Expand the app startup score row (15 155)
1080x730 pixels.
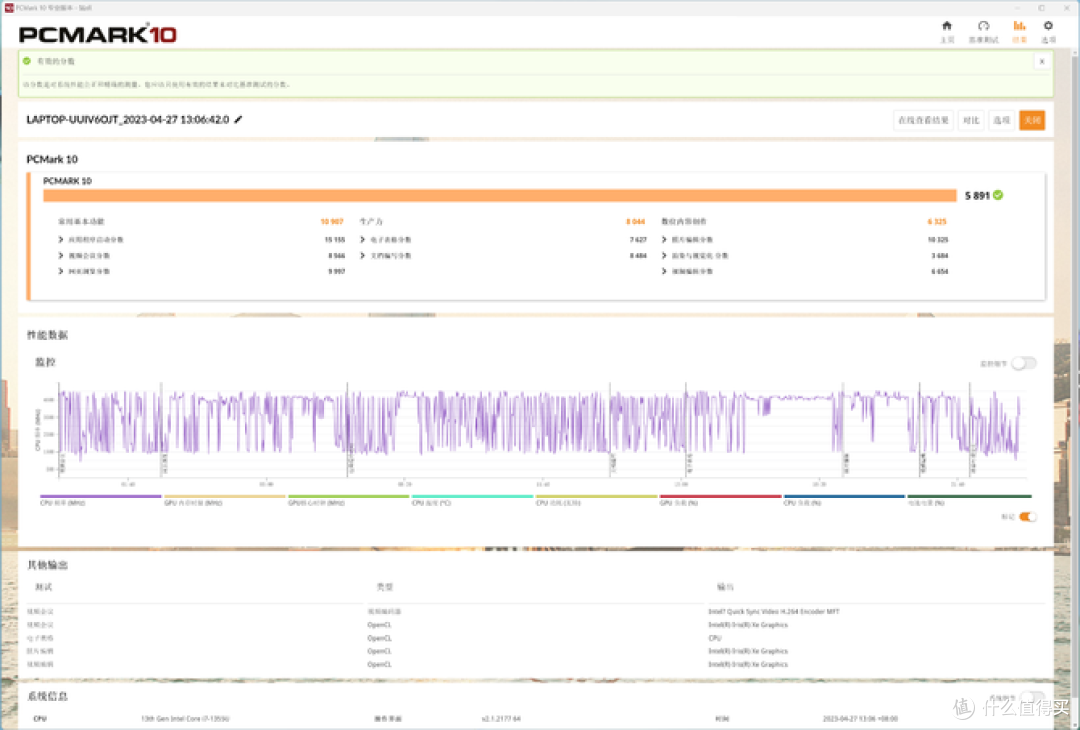[x=61, y=240]
